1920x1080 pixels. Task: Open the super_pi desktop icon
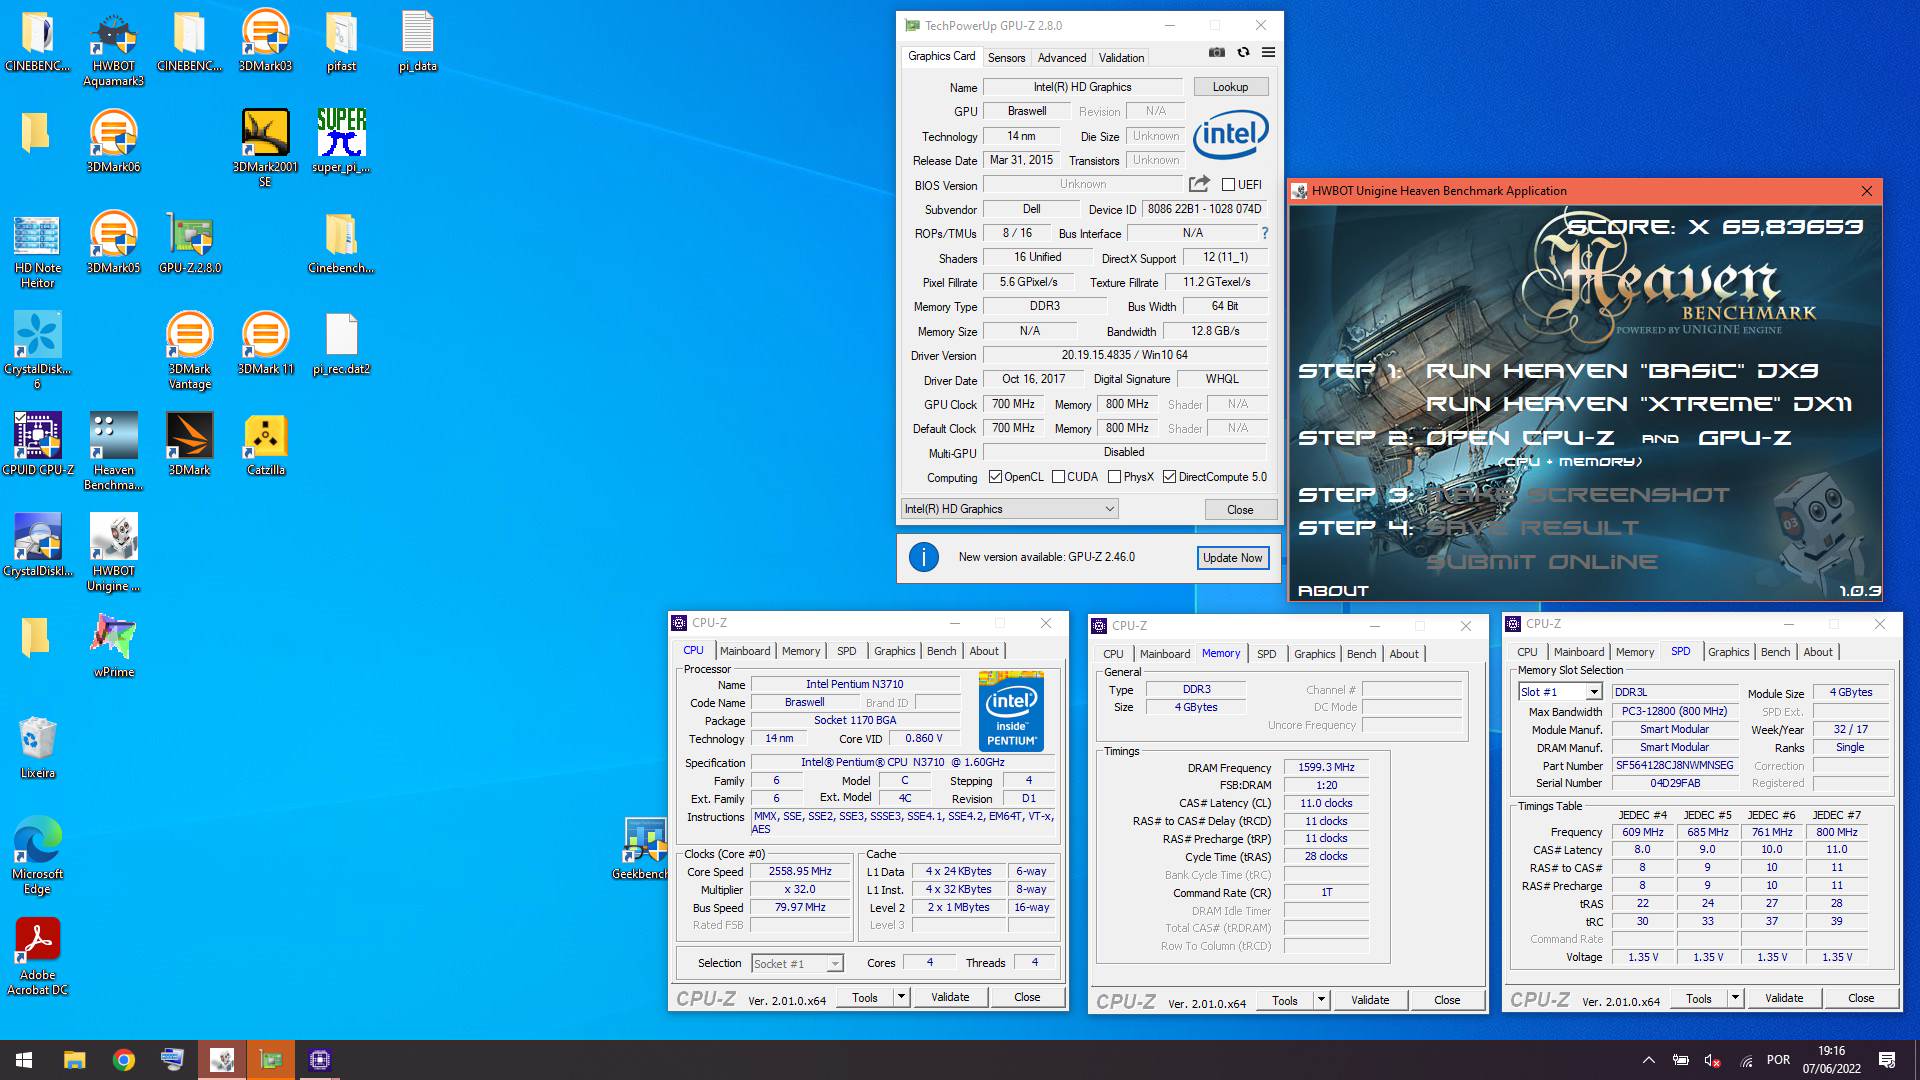[x=341, y=142]
